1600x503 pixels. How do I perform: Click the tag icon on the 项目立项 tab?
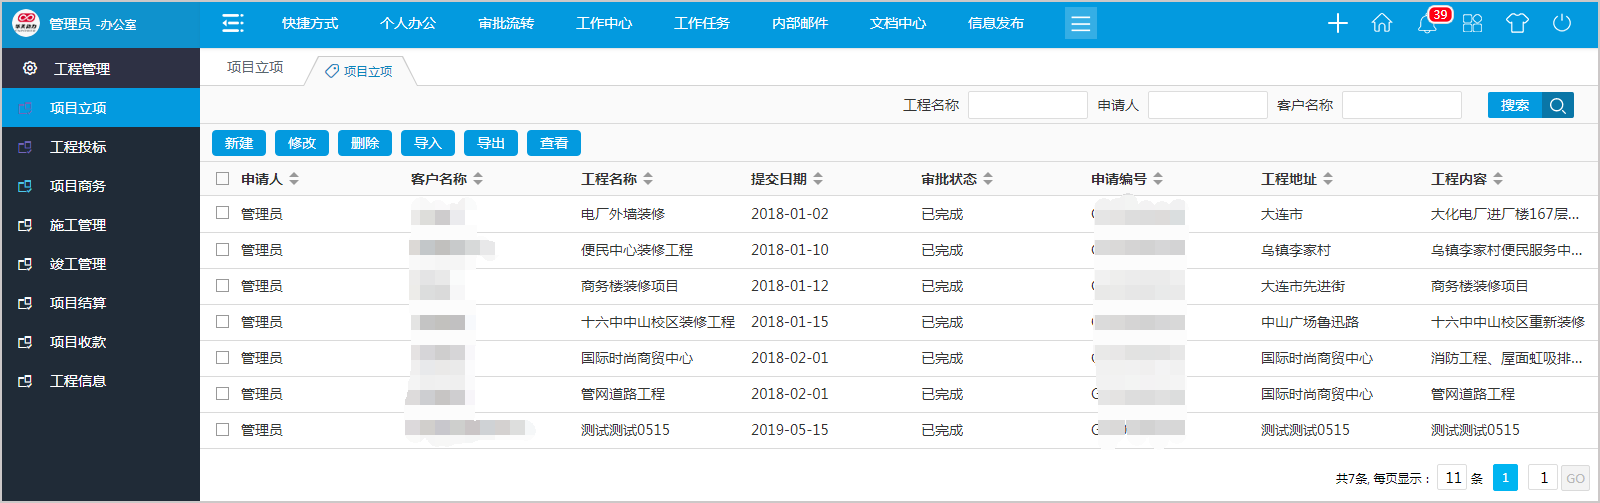point(332,71)
